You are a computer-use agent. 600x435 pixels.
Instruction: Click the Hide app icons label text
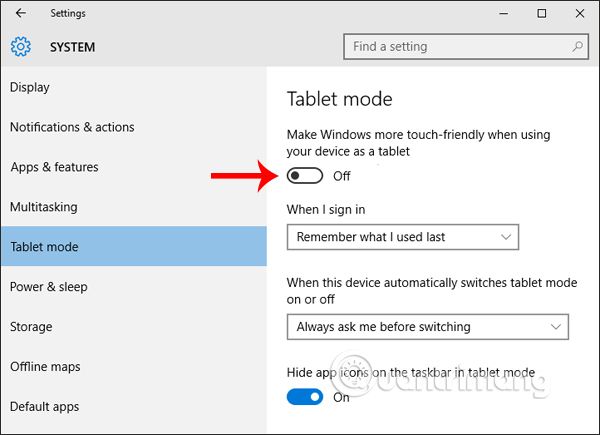pos(411,373)
